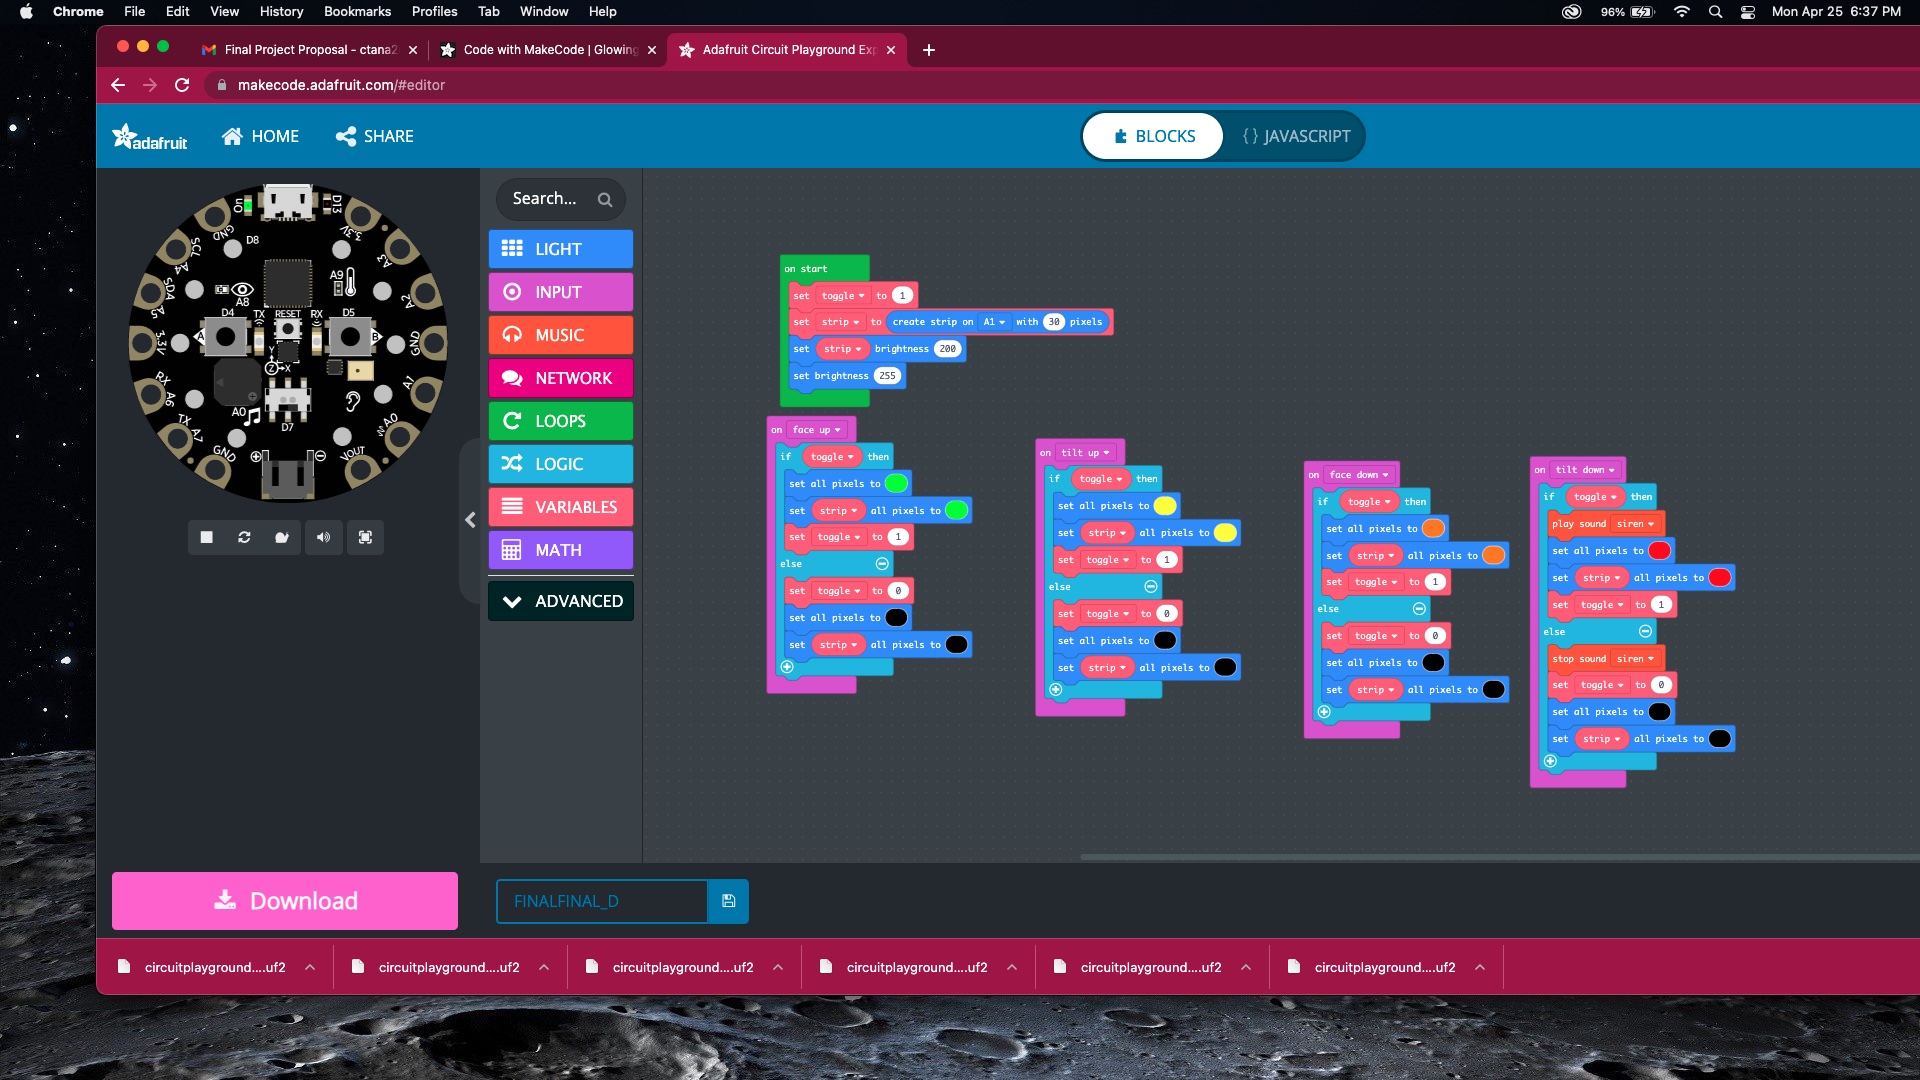Open the MUSIC blocks category
This screenshot has width=1920, height=1080.
pos(560,335)
